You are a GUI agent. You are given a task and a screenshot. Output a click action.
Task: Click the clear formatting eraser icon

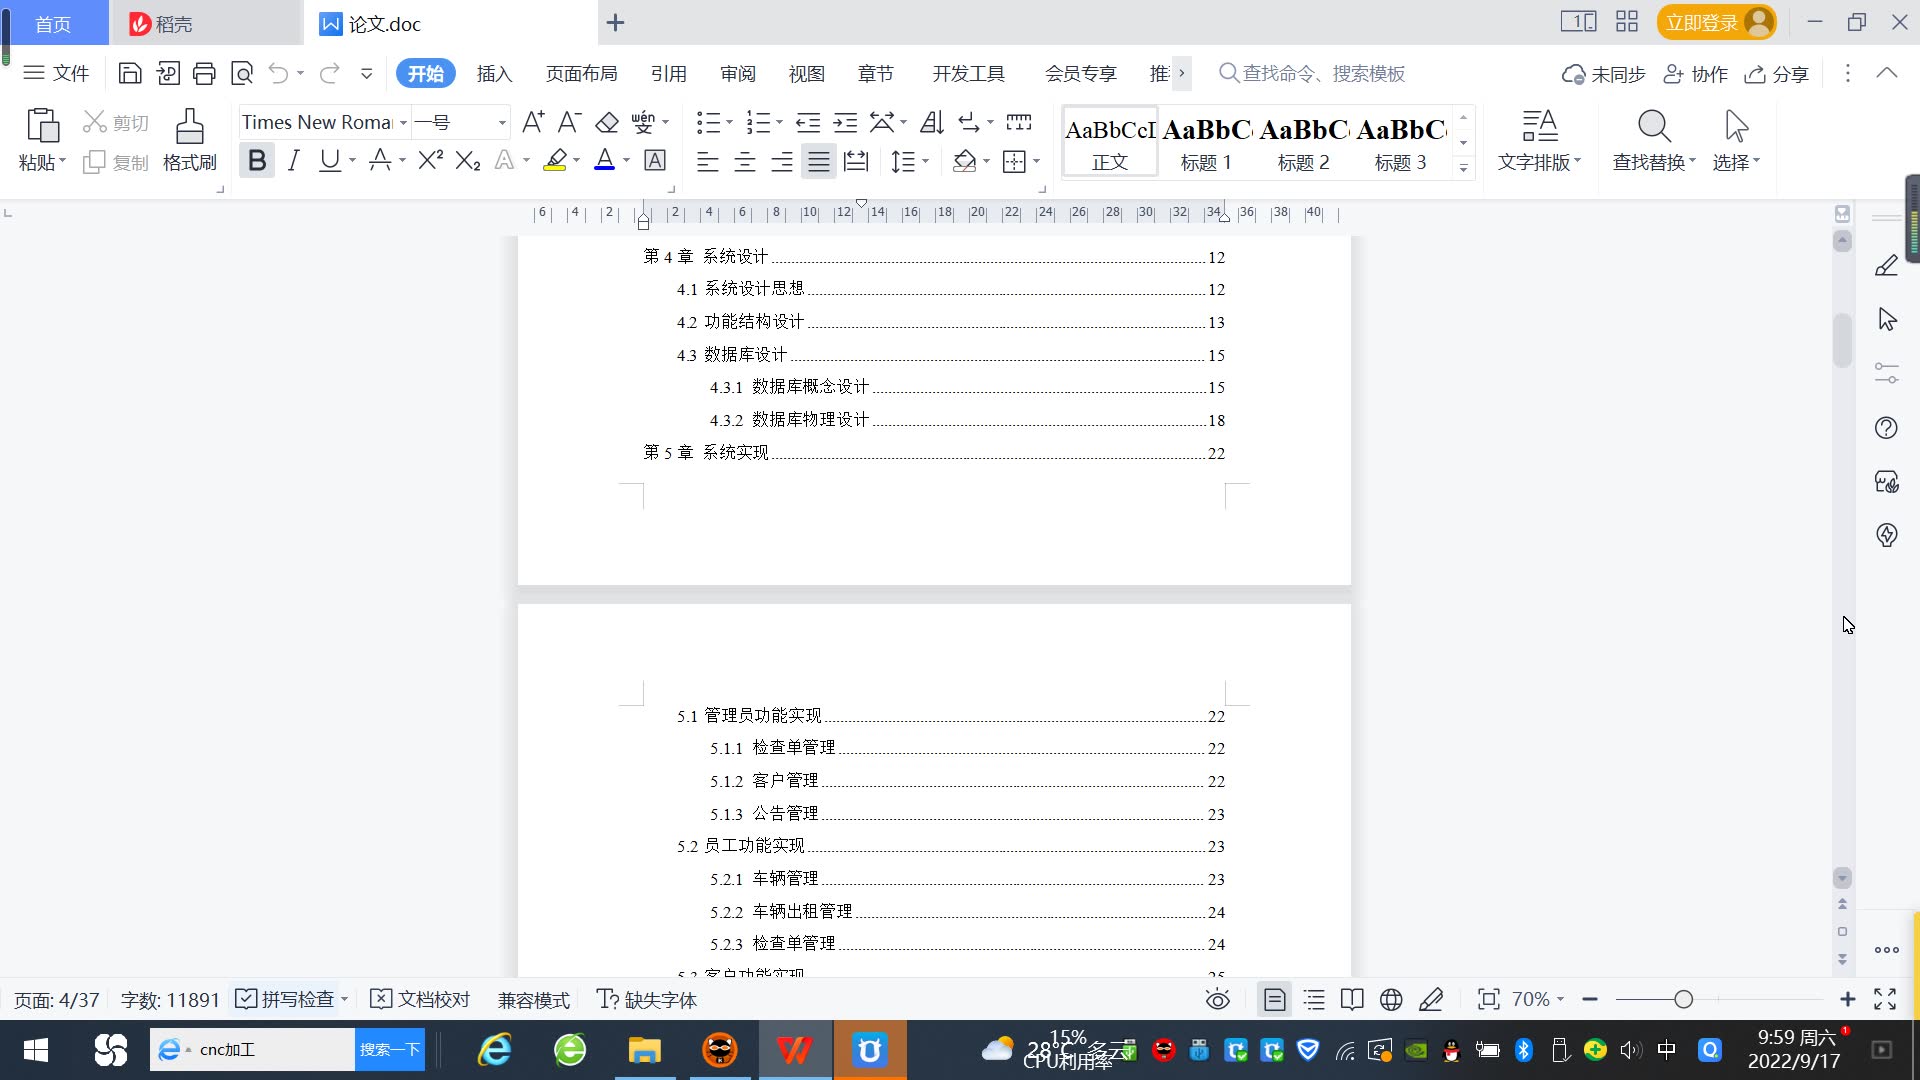(607, 122)
